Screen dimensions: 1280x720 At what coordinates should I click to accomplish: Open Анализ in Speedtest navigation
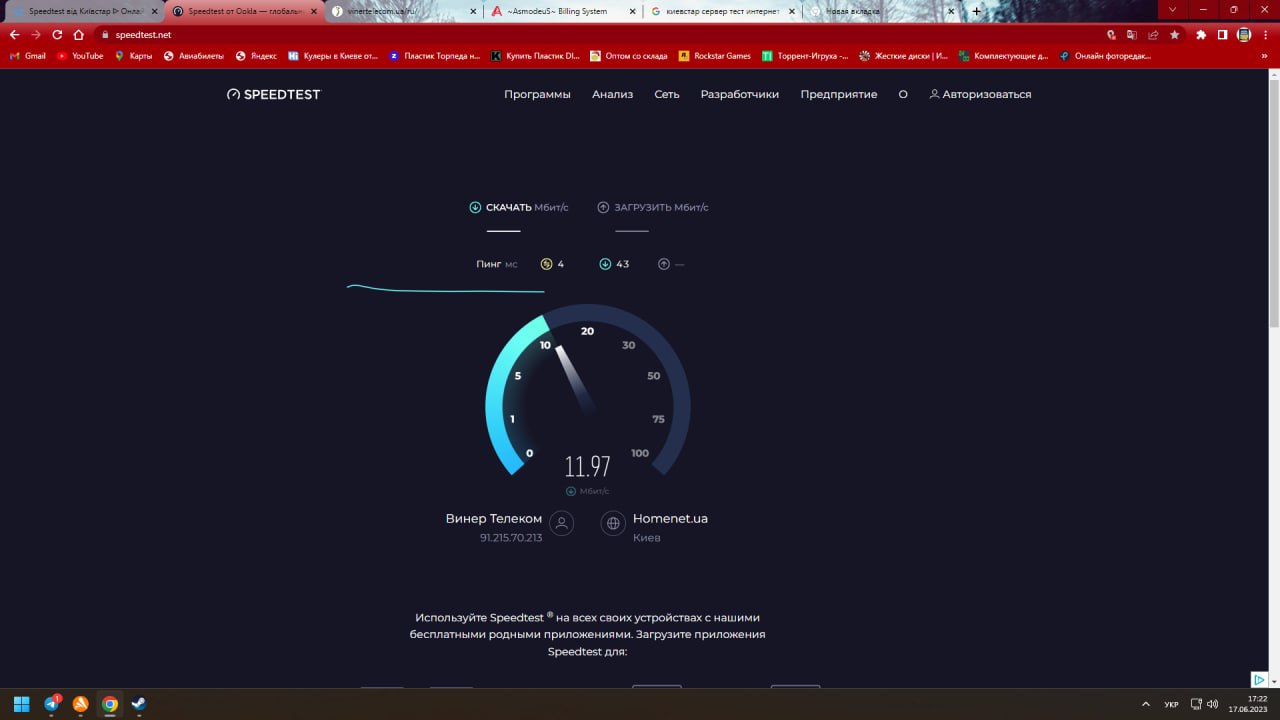coord(612,94)
